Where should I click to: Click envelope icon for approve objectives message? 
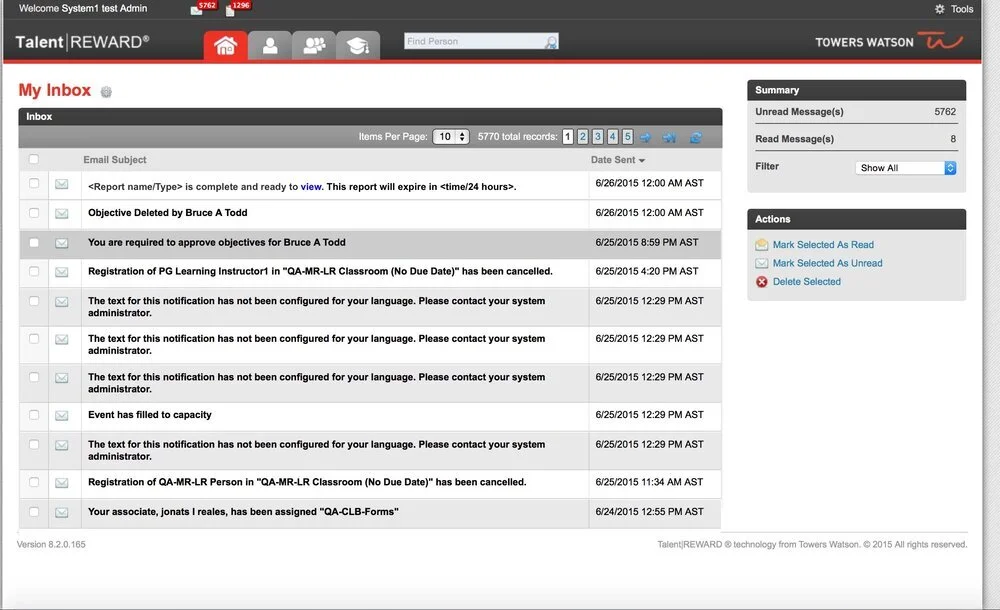[x=61, y=243]
